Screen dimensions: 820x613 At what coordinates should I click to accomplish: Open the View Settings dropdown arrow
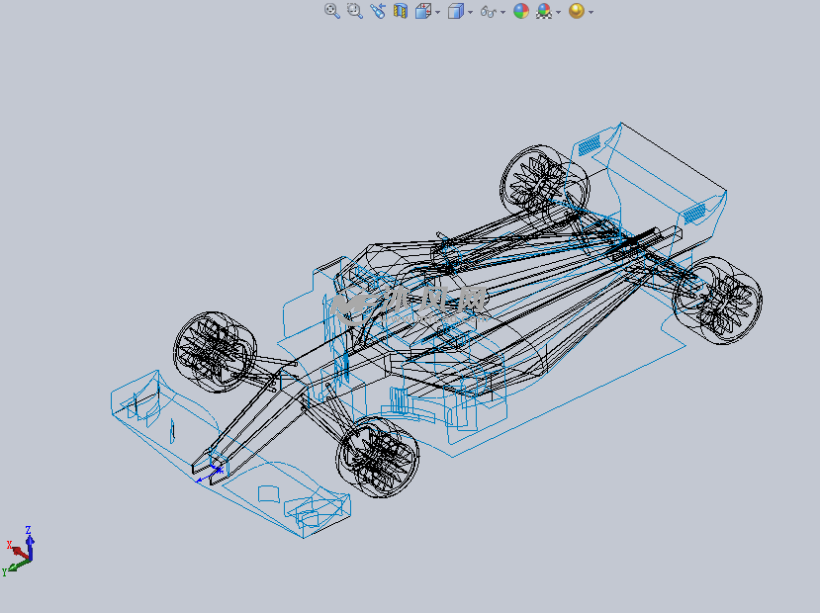click(591, 13)
